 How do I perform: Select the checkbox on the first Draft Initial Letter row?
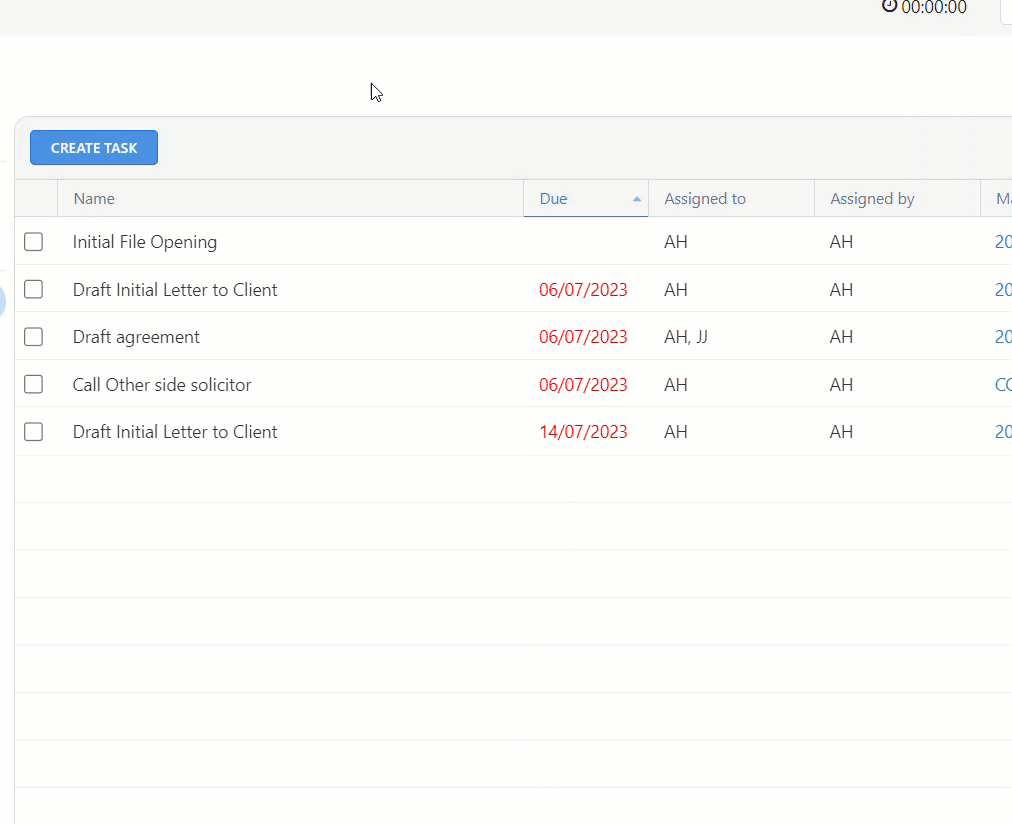(33, 289)
